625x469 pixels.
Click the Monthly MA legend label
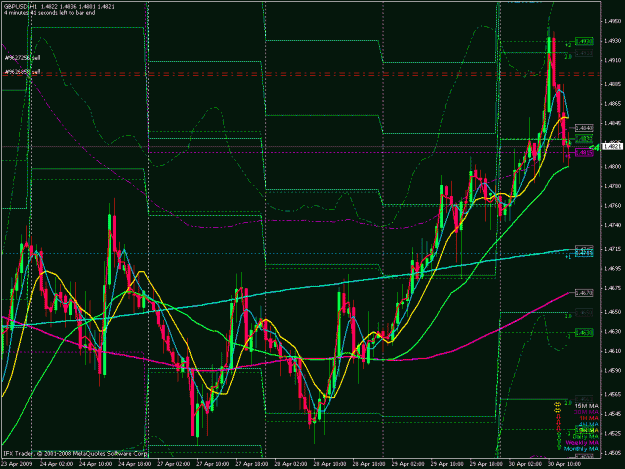click(x=582, y=449)
